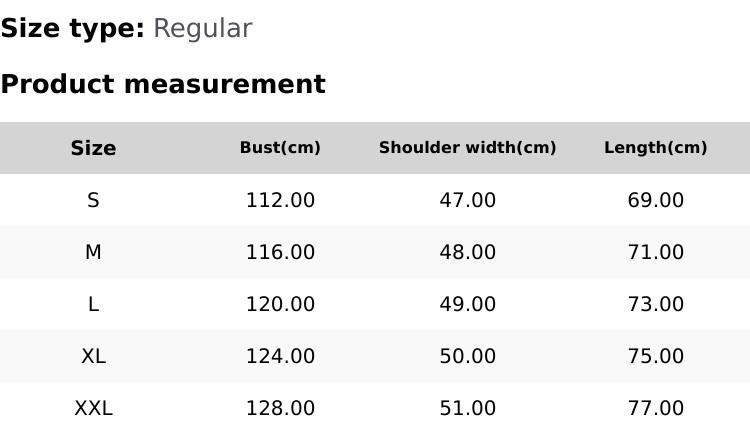
Task: Click the 48.00 shoulder width value
Action: point(467,252)
